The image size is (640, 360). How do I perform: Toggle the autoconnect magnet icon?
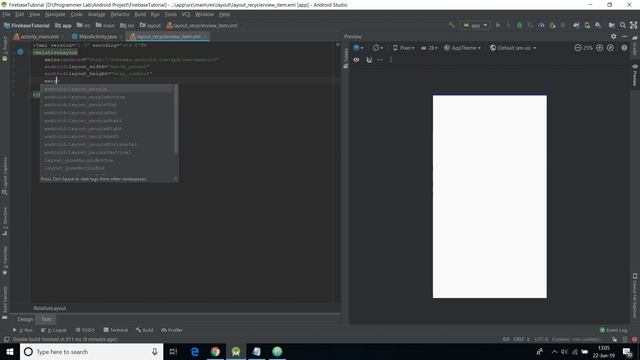[x=369, y=60]
